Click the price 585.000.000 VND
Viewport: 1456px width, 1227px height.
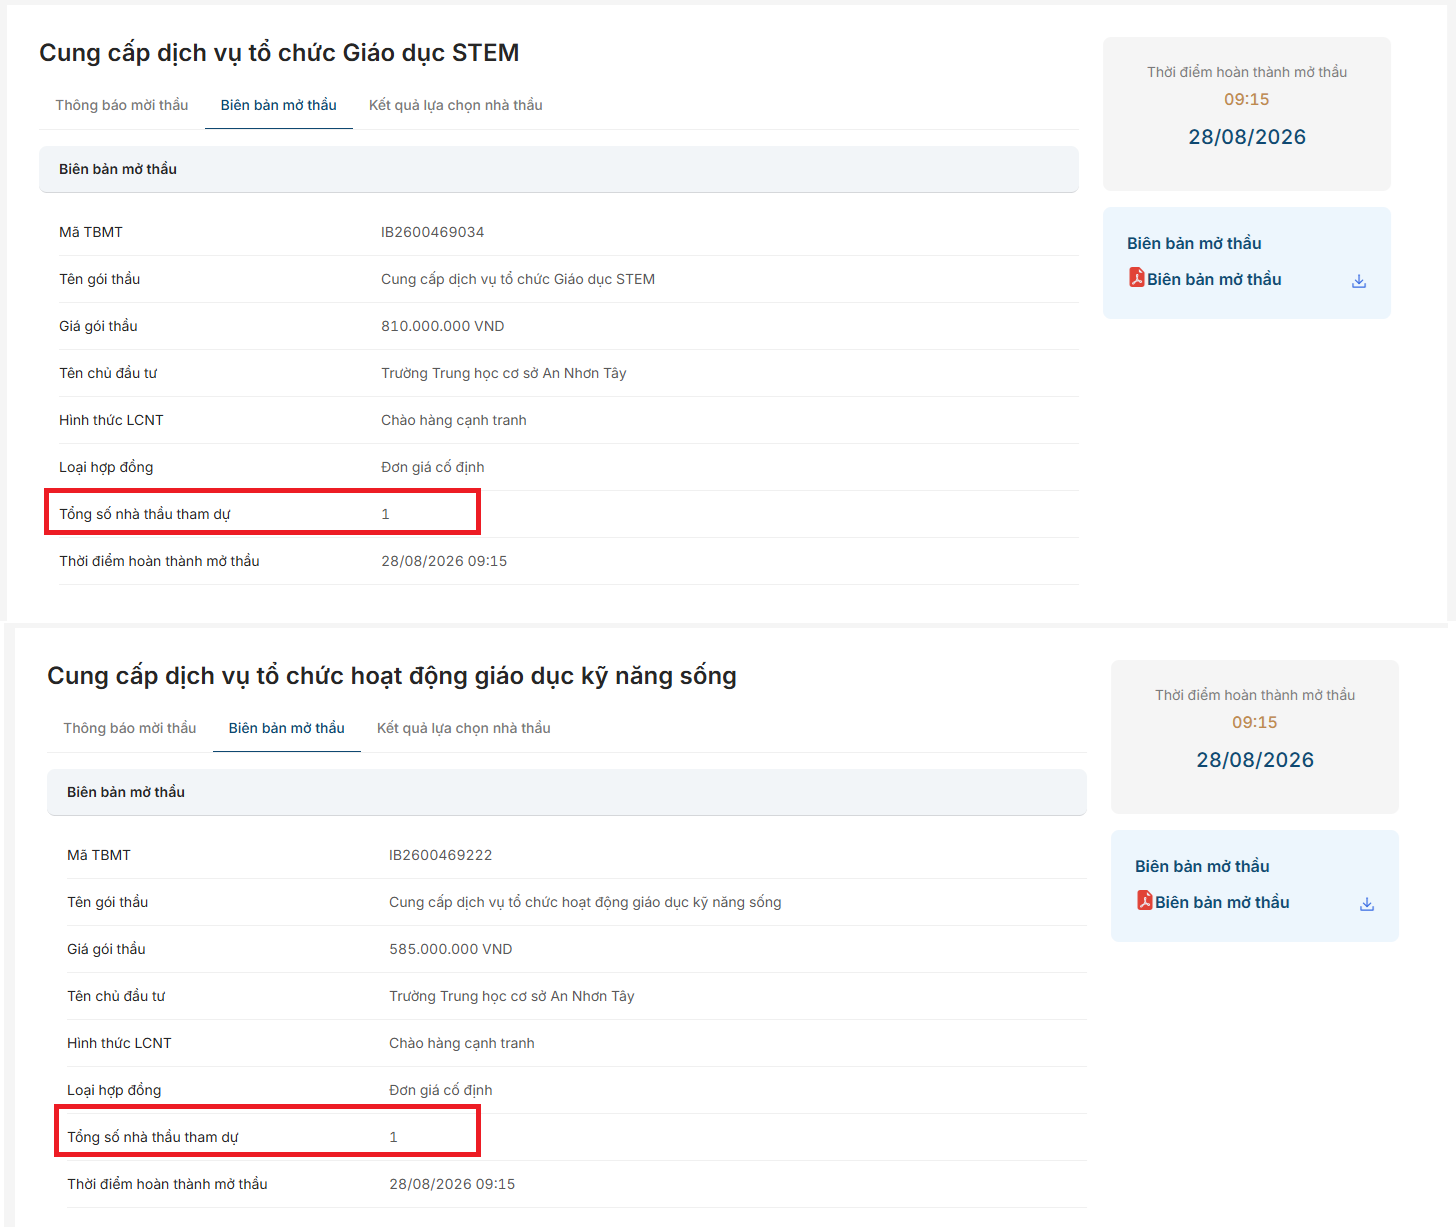click(x=451, y=949)
